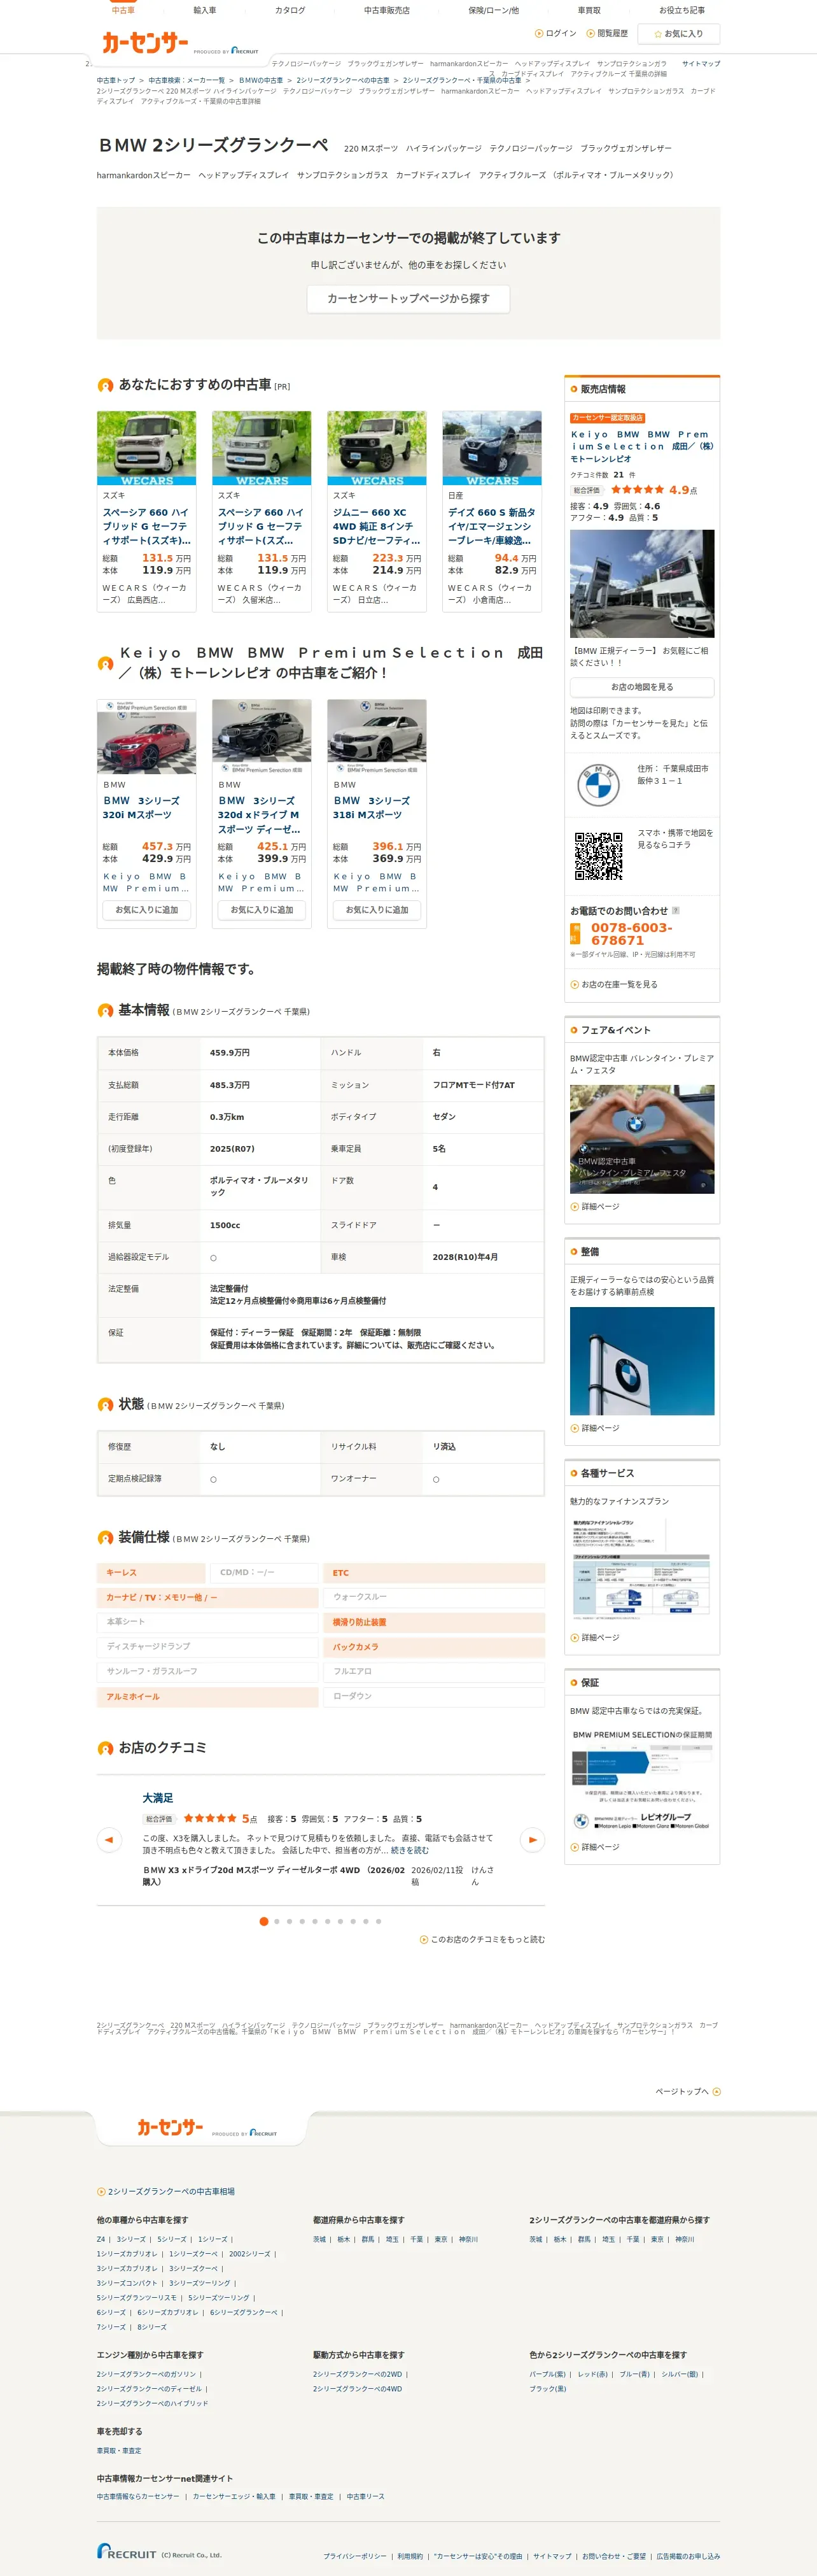Screen dimensions: 817x2576
Task: Open the 2シリーズグランクーペのハイブリッド link
Action: (x=152, y=2403)
